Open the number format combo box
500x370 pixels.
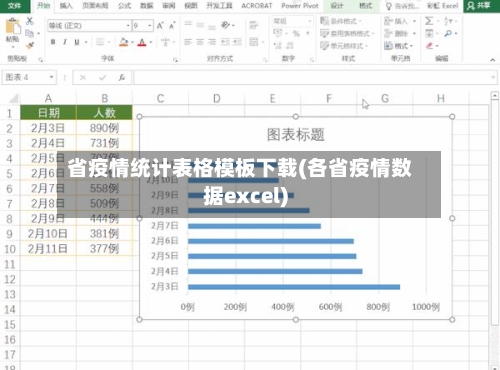tap(293, 21)
